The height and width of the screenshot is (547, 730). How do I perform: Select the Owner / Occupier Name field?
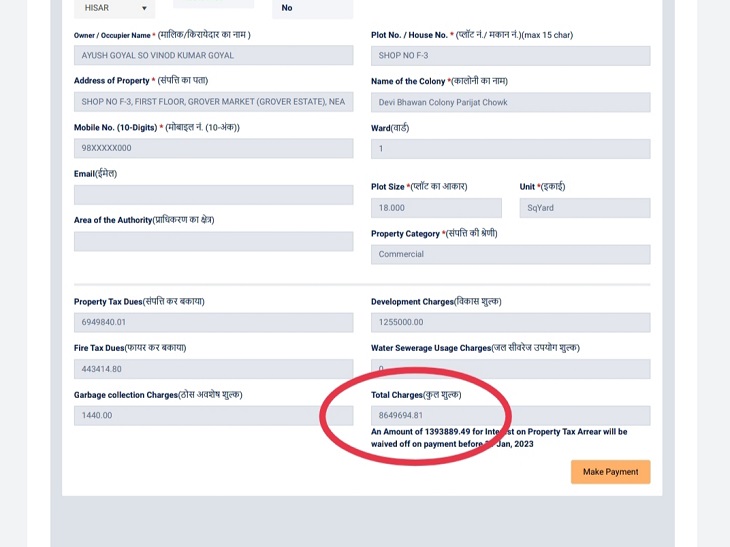tap(213, 55)
